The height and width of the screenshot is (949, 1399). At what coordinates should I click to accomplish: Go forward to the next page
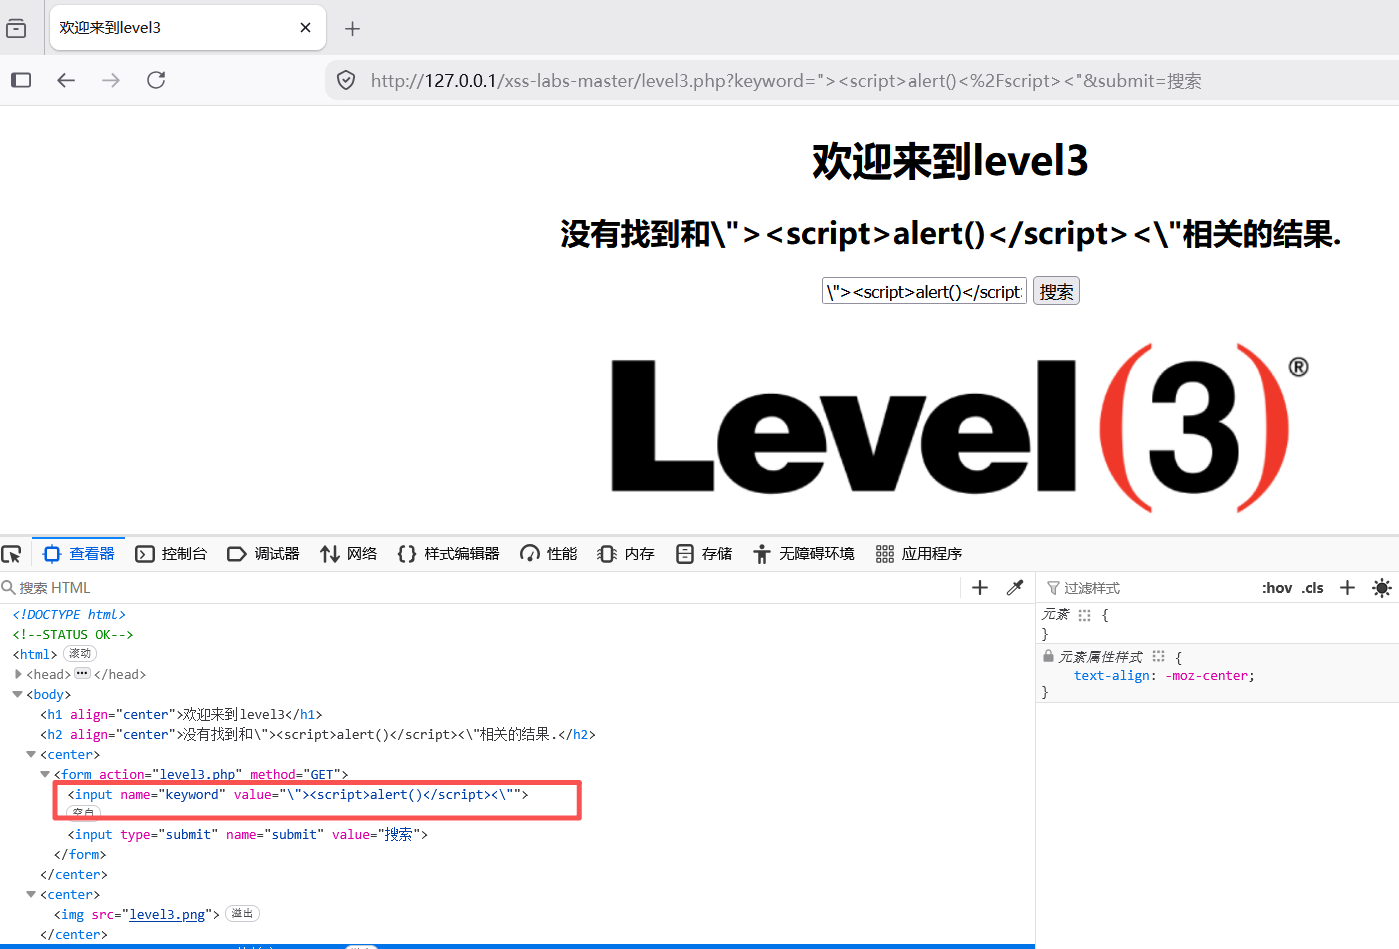click(111, 80)
